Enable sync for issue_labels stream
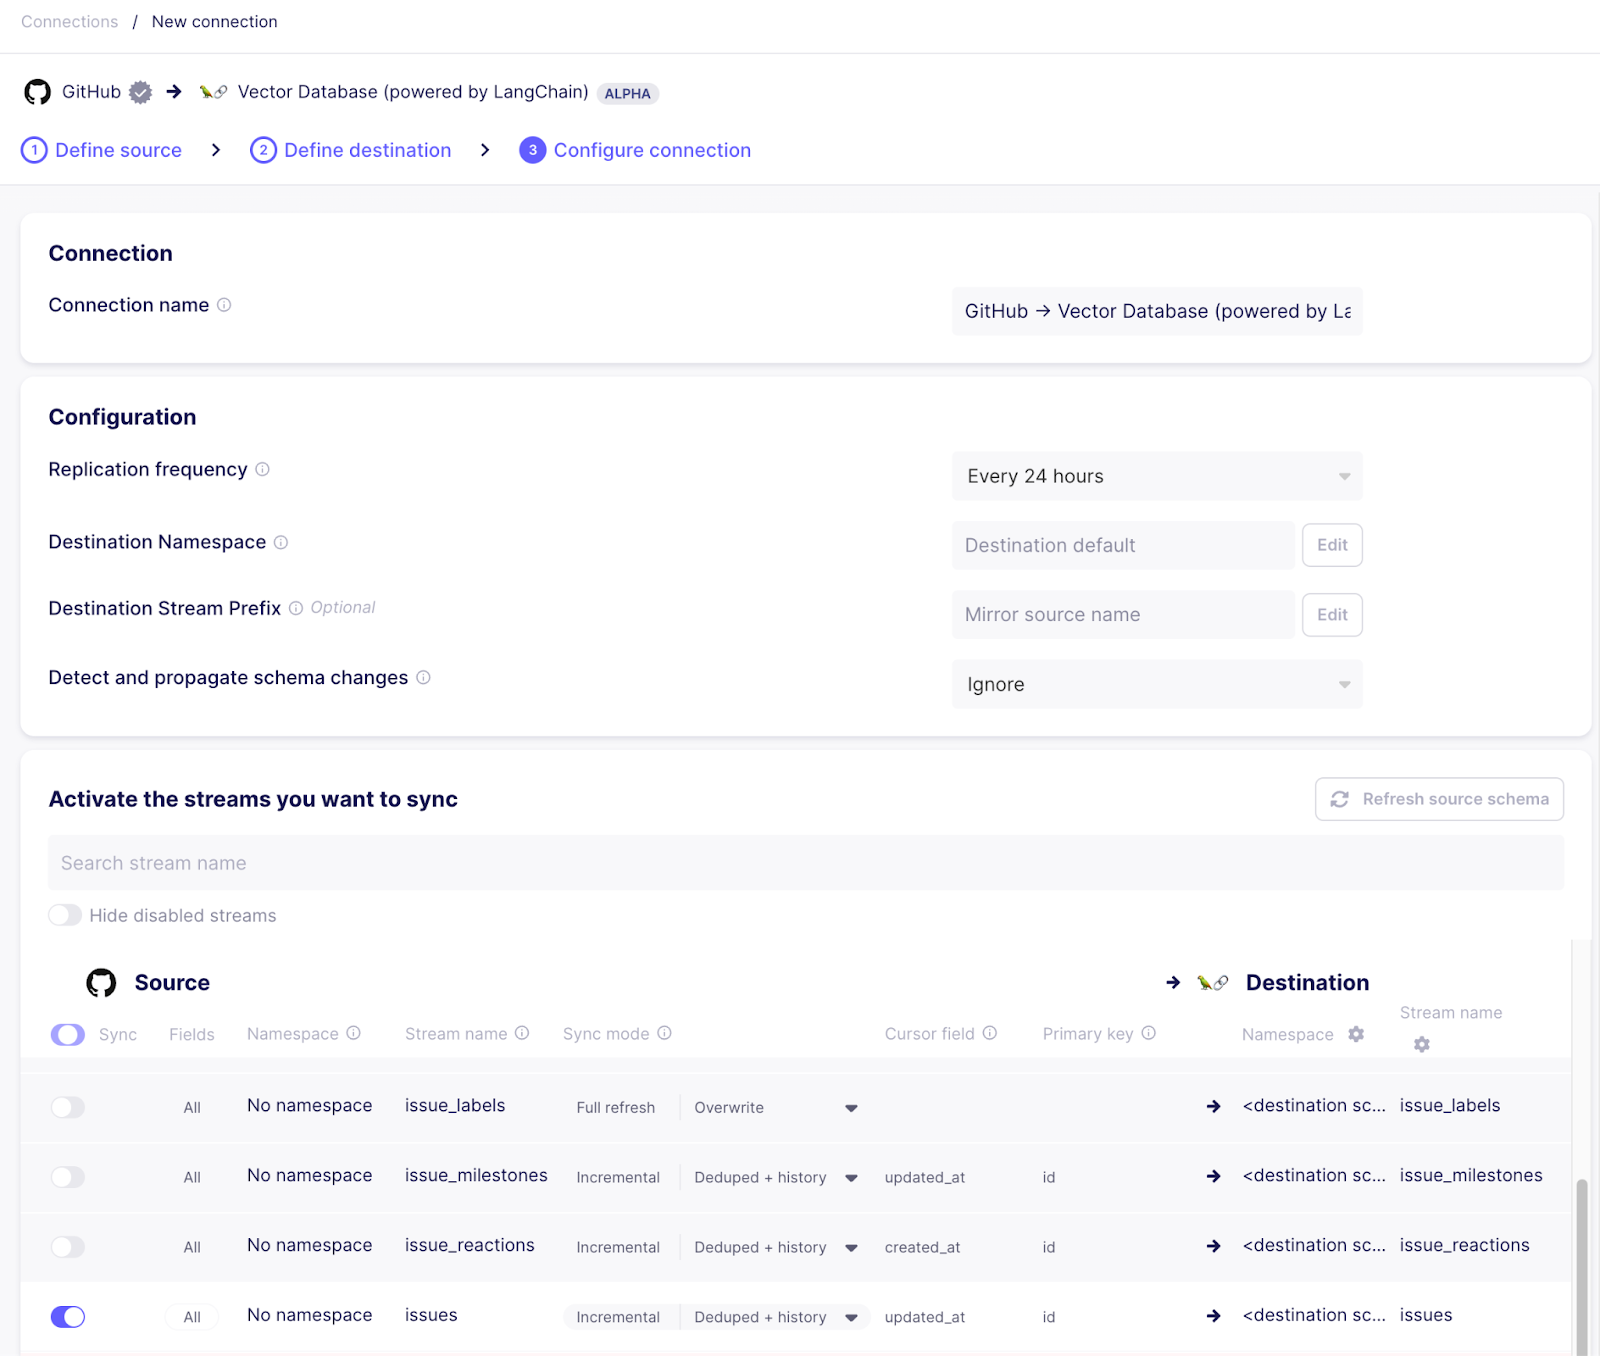Screen dimensions: 1600x1356 (68, 1107)
